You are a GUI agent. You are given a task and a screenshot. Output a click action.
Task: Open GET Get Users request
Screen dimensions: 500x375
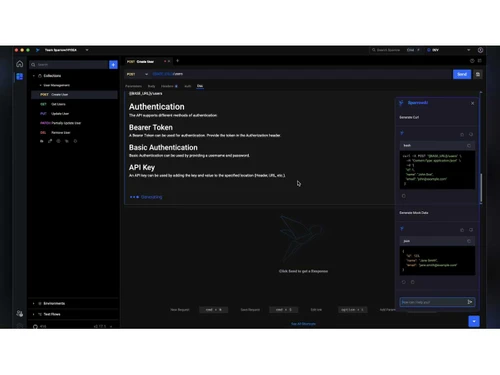tap(74, 104)
